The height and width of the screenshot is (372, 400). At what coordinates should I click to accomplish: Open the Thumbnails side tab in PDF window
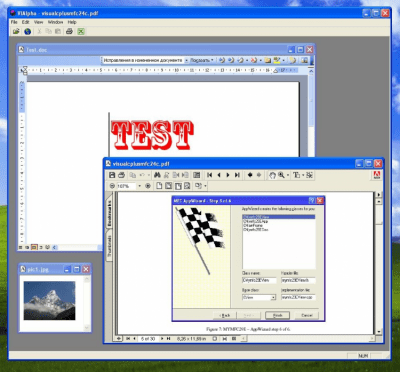[x=109, y=245]
